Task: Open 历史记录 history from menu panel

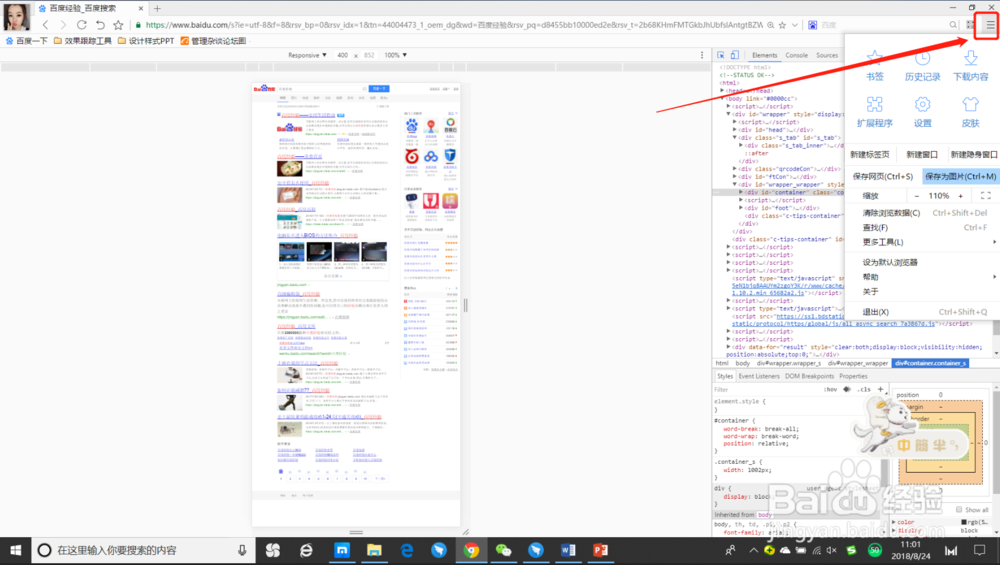Action: coord(922,66)
